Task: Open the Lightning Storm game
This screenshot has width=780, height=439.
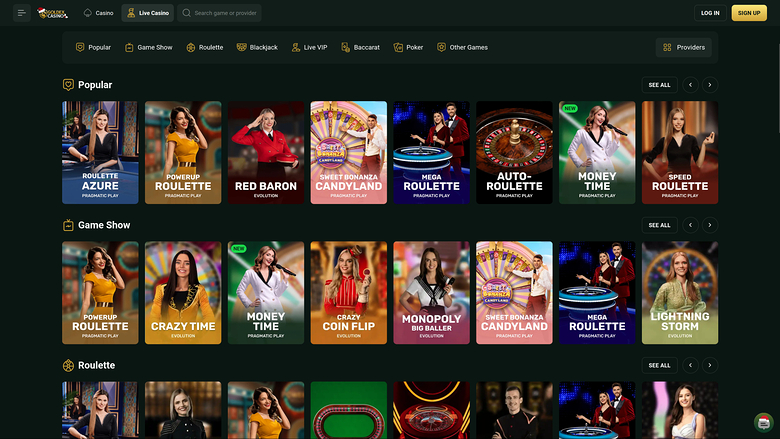Action: (680, 293)
